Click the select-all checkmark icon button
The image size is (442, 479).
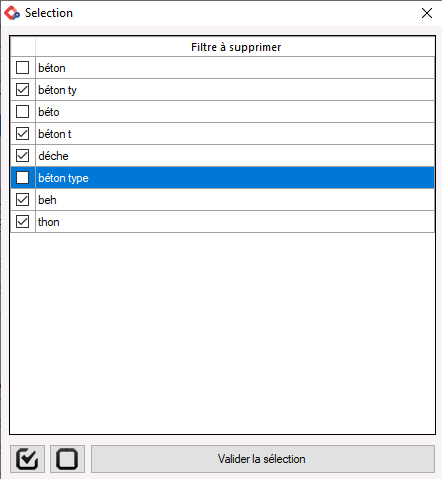(27, 459)
